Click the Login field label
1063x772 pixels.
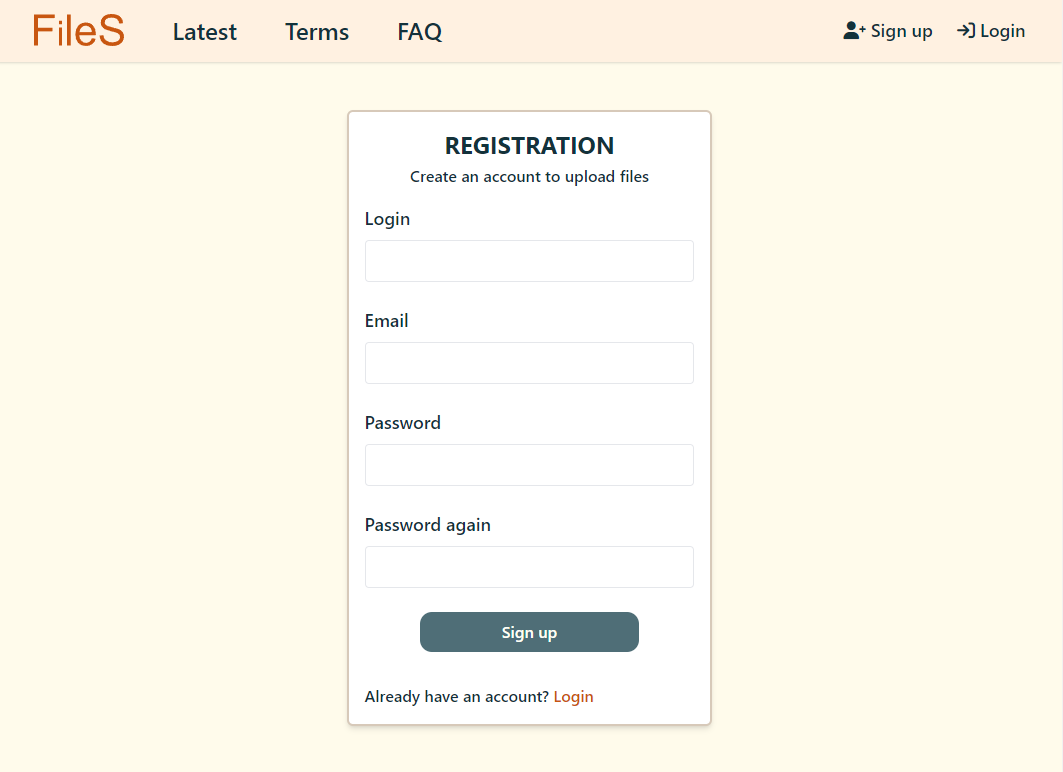[387, 218]
